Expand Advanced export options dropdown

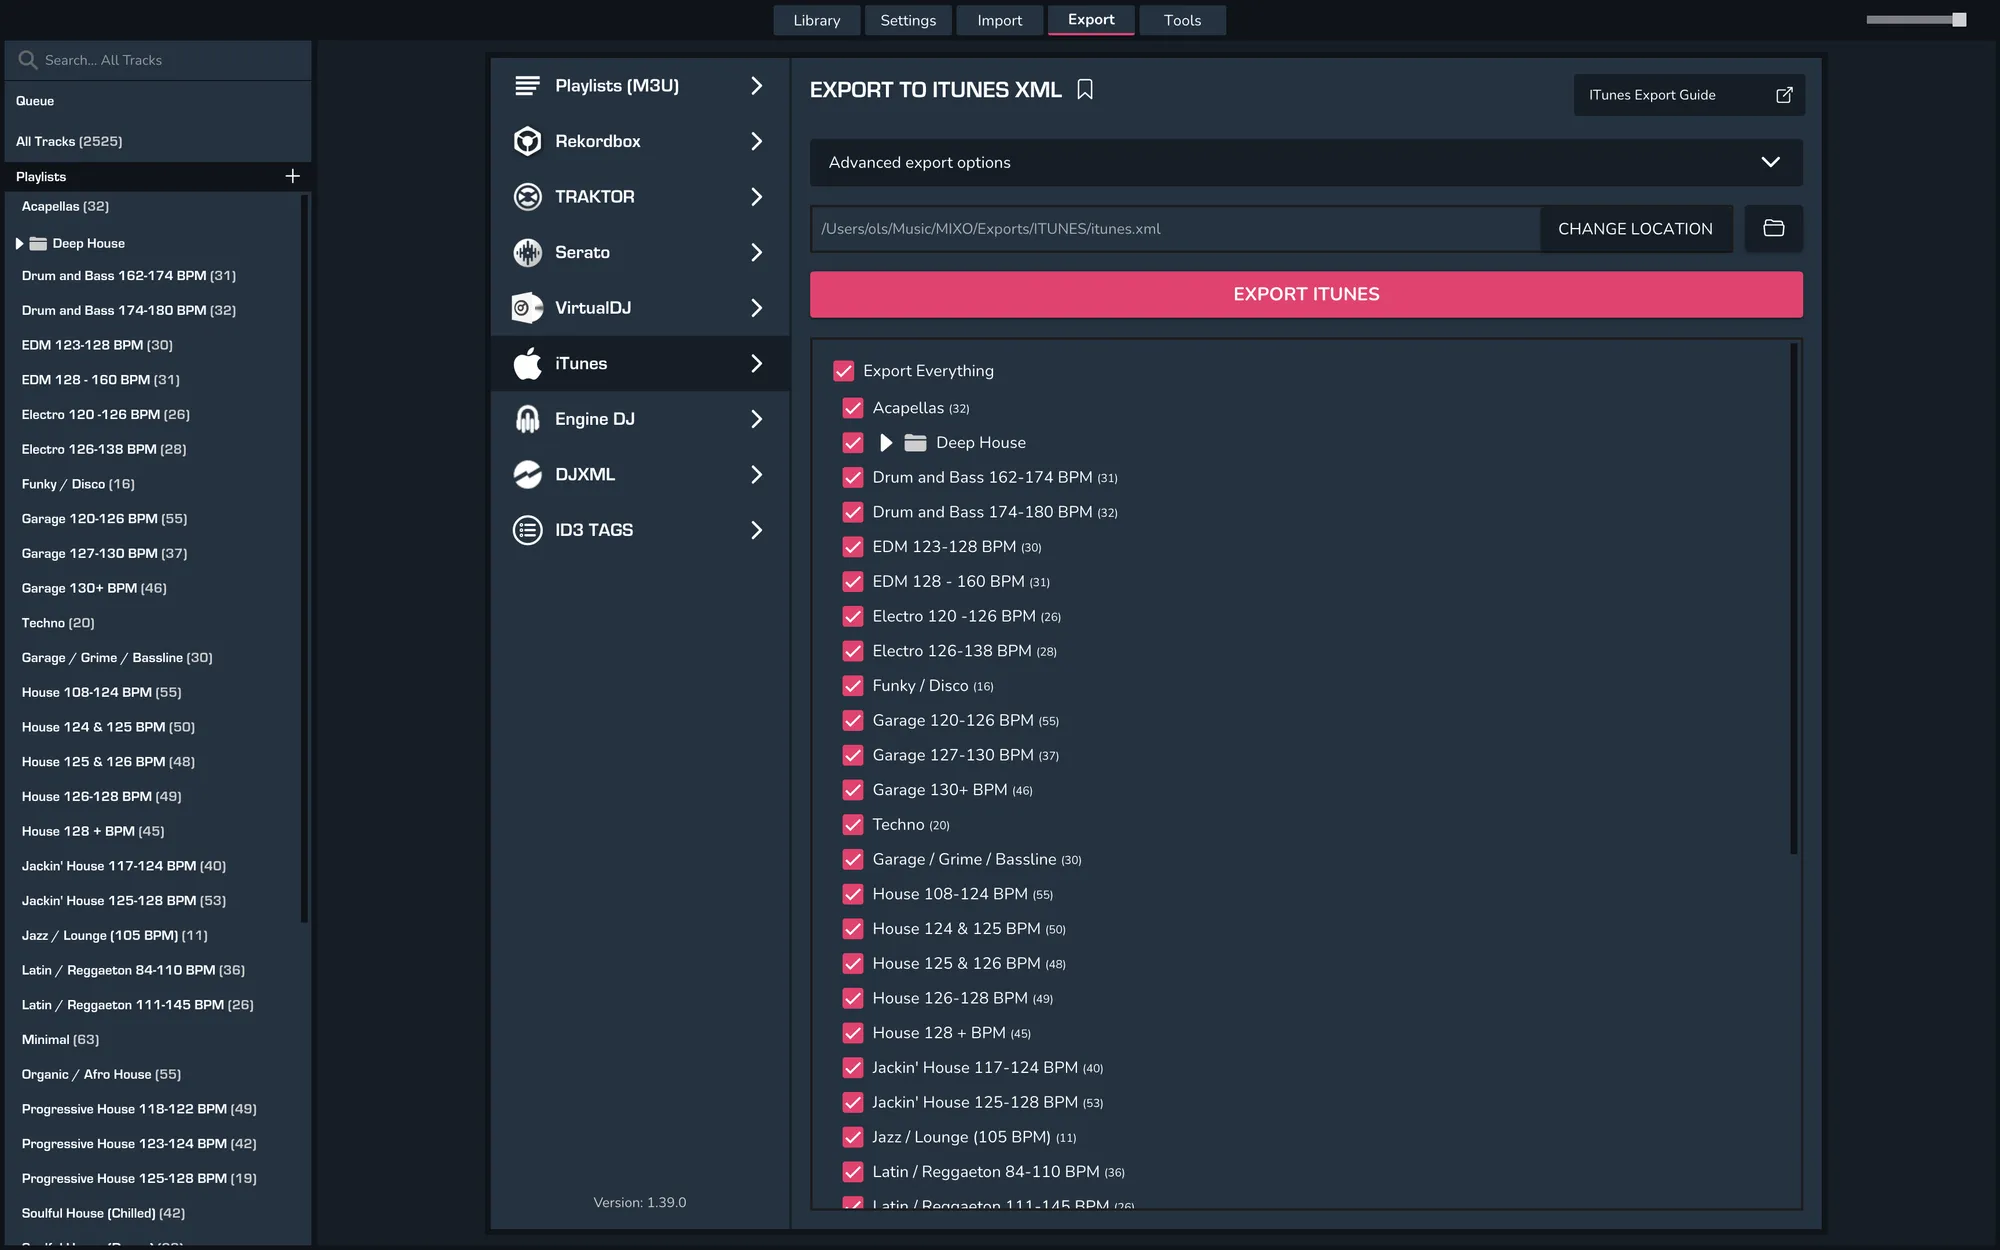(1769, 162)
